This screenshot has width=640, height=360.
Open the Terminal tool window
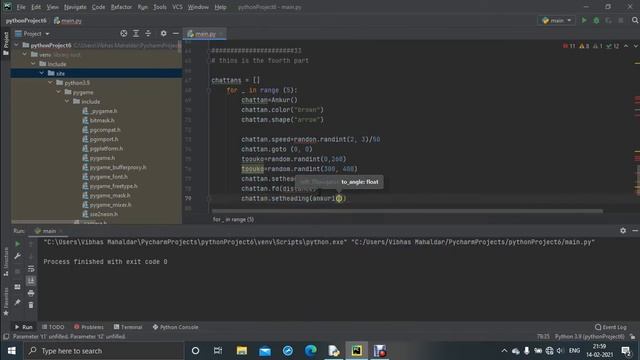click(128, 327)
